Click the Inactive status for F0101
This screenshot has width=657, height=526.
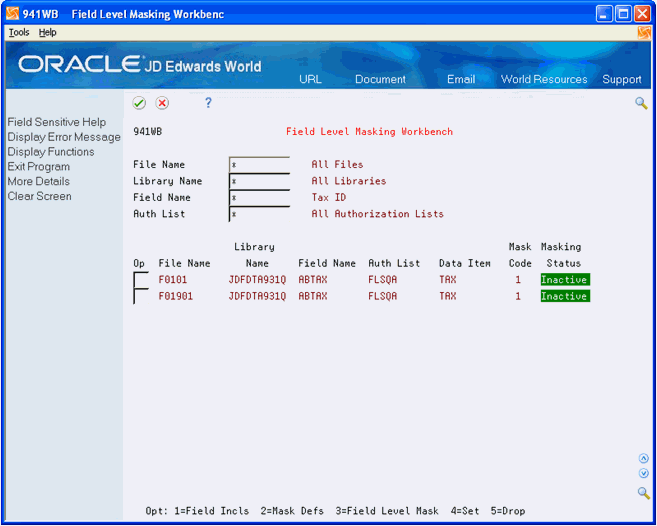tap(565, 280)
